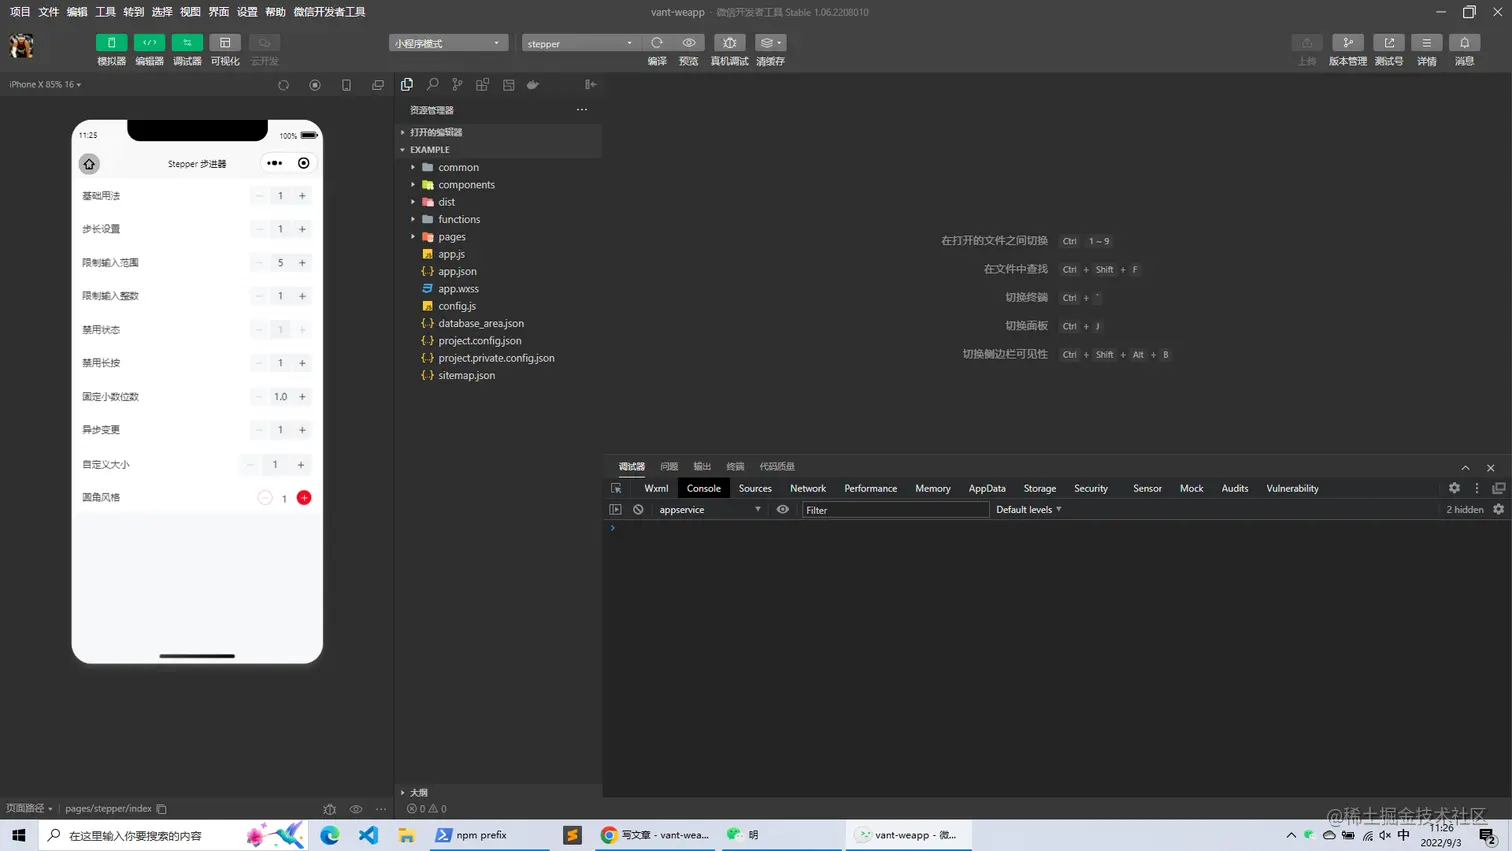This screenshot has width=1512, height=851.
Task: Toggle the 模拟器 simulator panel
Action: tap(111, 43)
